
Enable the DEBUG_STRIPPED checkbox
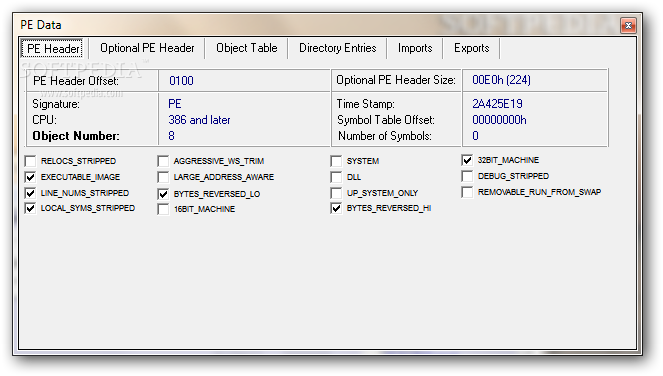pyautogui.click(x=467, y=176)
